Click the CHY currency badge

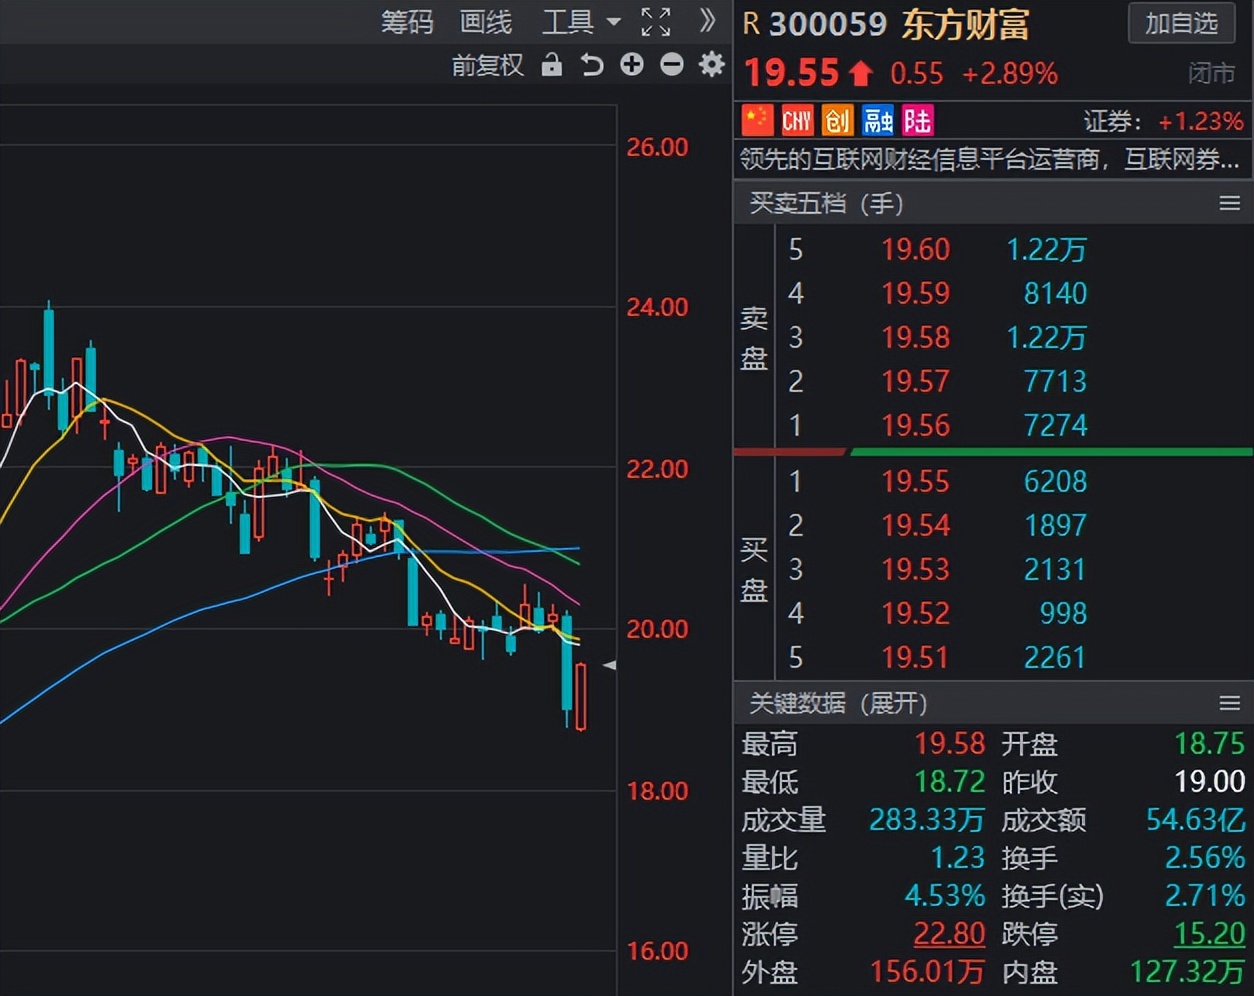point(797,119)
